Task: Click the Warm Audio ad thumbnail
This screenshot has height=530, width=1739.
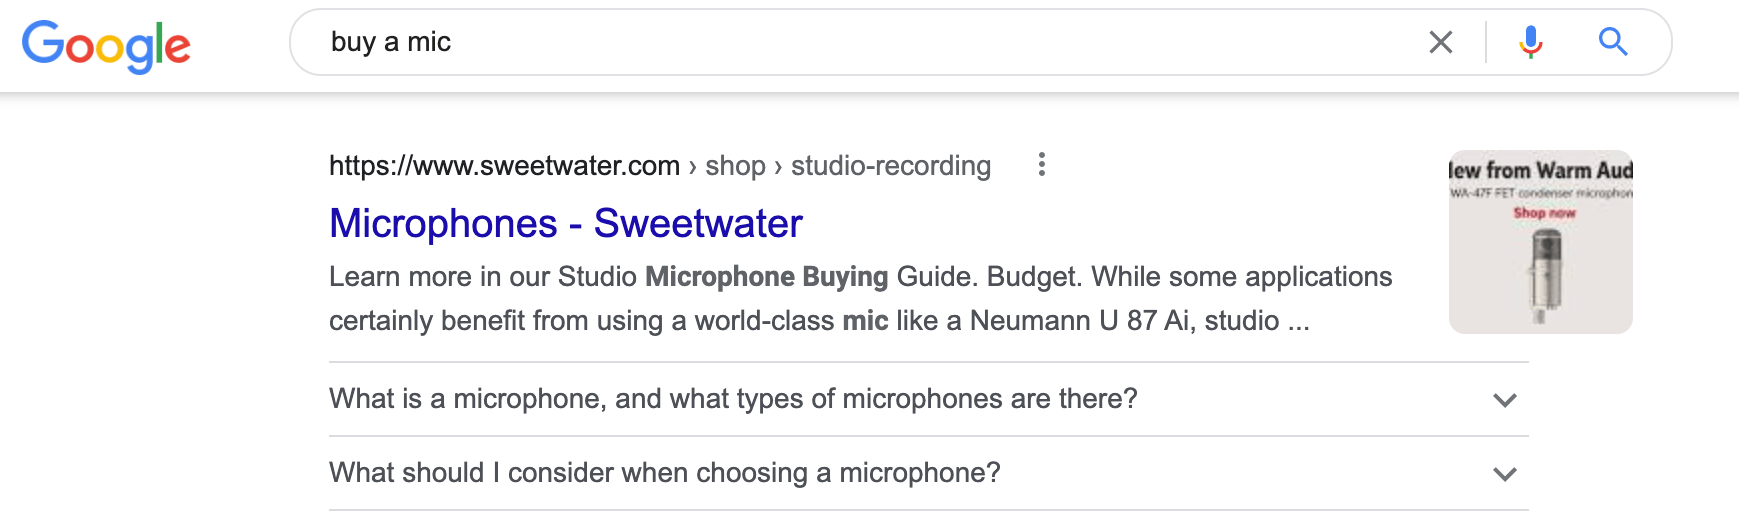Action: (x=1540, y=242)
